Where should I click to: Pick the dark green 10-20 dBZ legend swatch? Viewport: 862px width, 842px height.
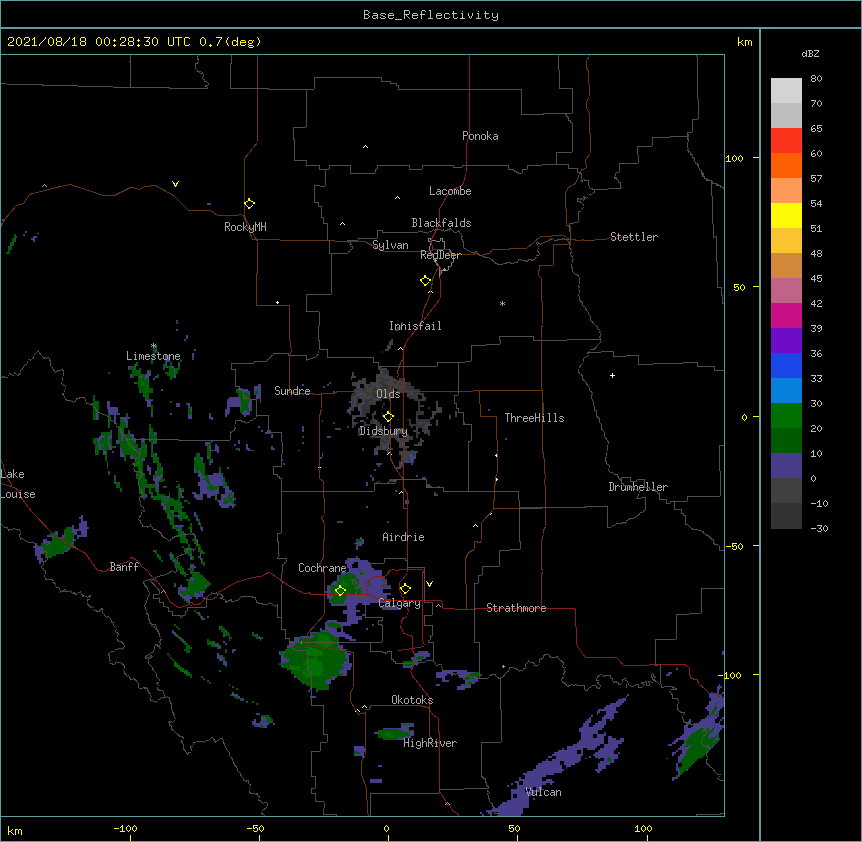click(x=786, y=441)
